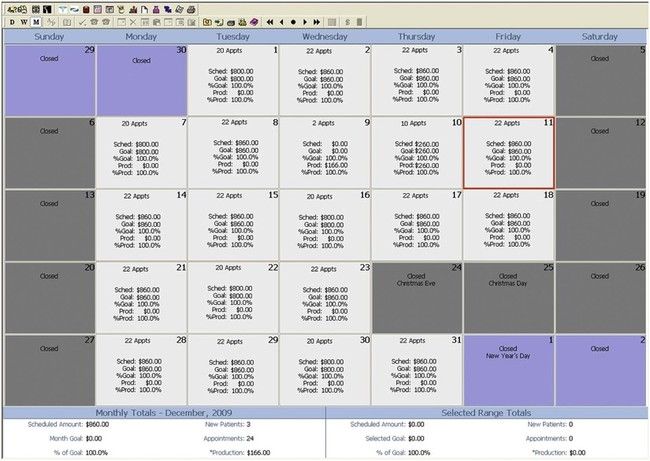Click the double-right fast-forward navigation arrow
Image resolution: width=650 pixels, height=461 pixels.
click(x=315, y=21)
